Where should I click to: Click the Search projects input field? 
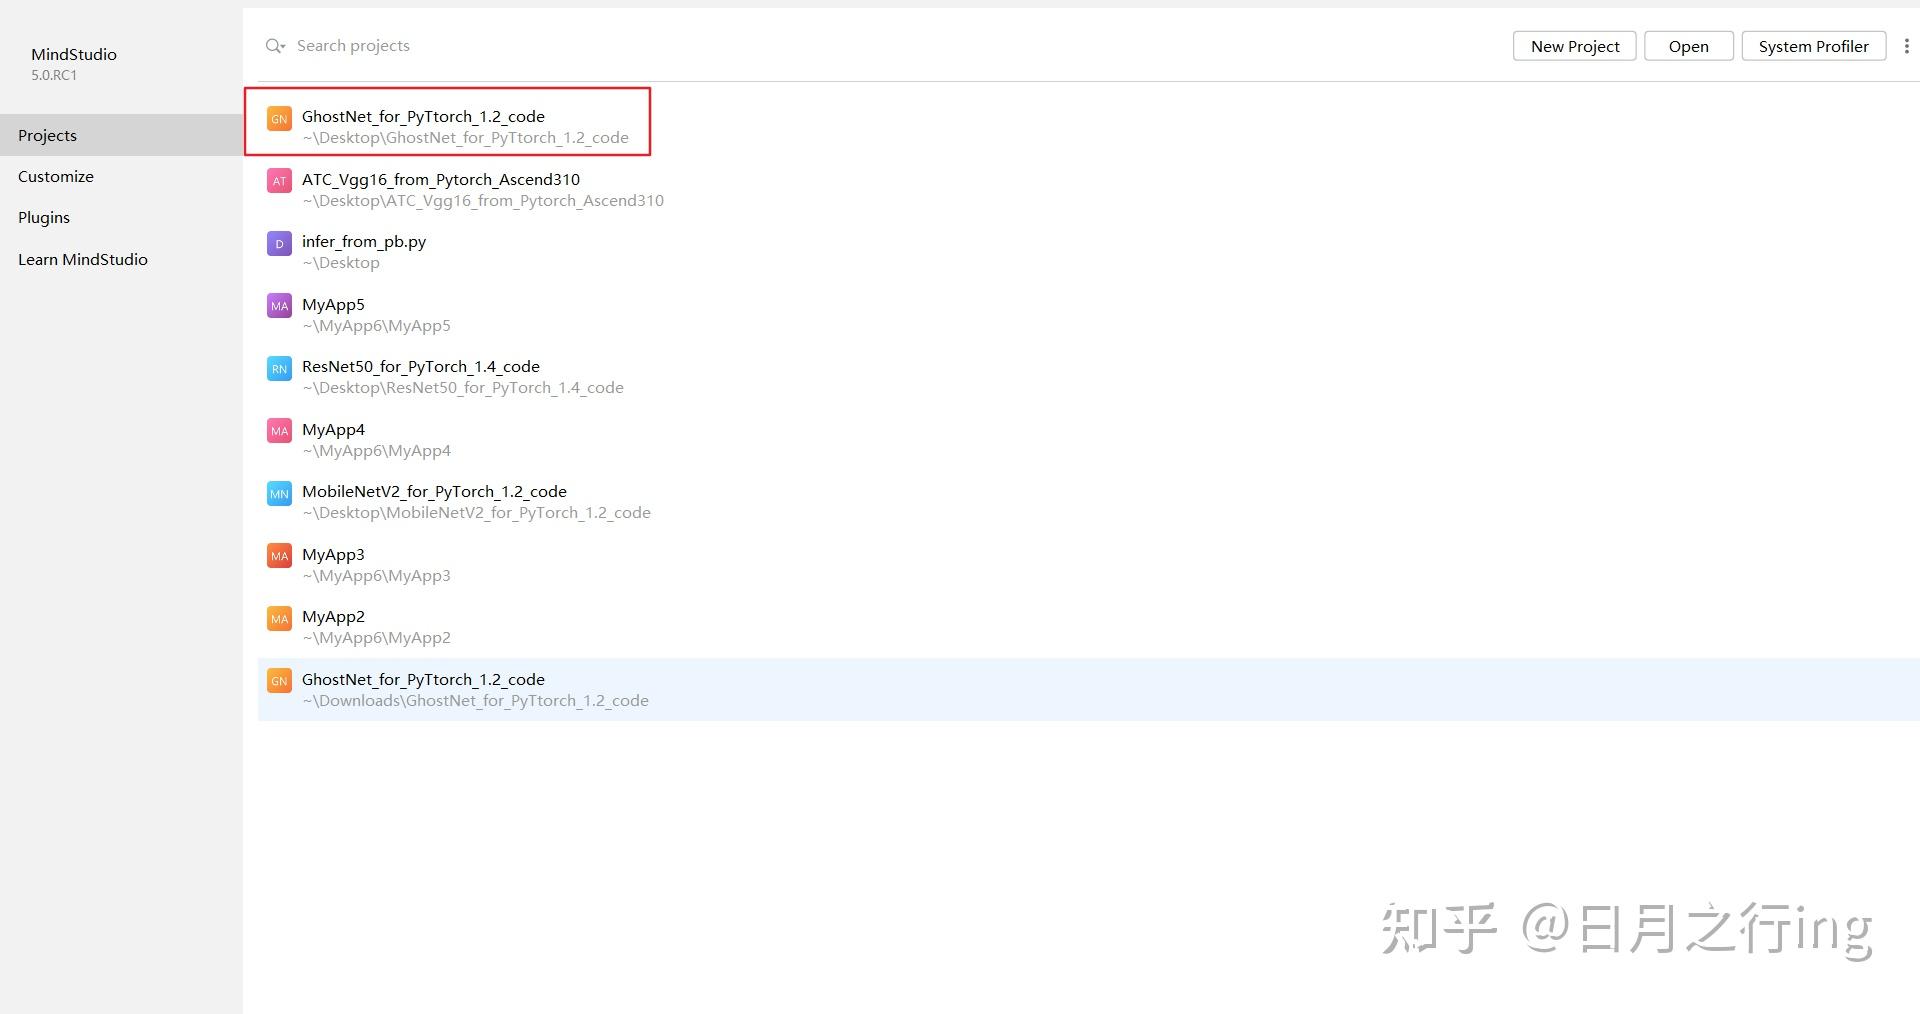(x=400, y=45)
